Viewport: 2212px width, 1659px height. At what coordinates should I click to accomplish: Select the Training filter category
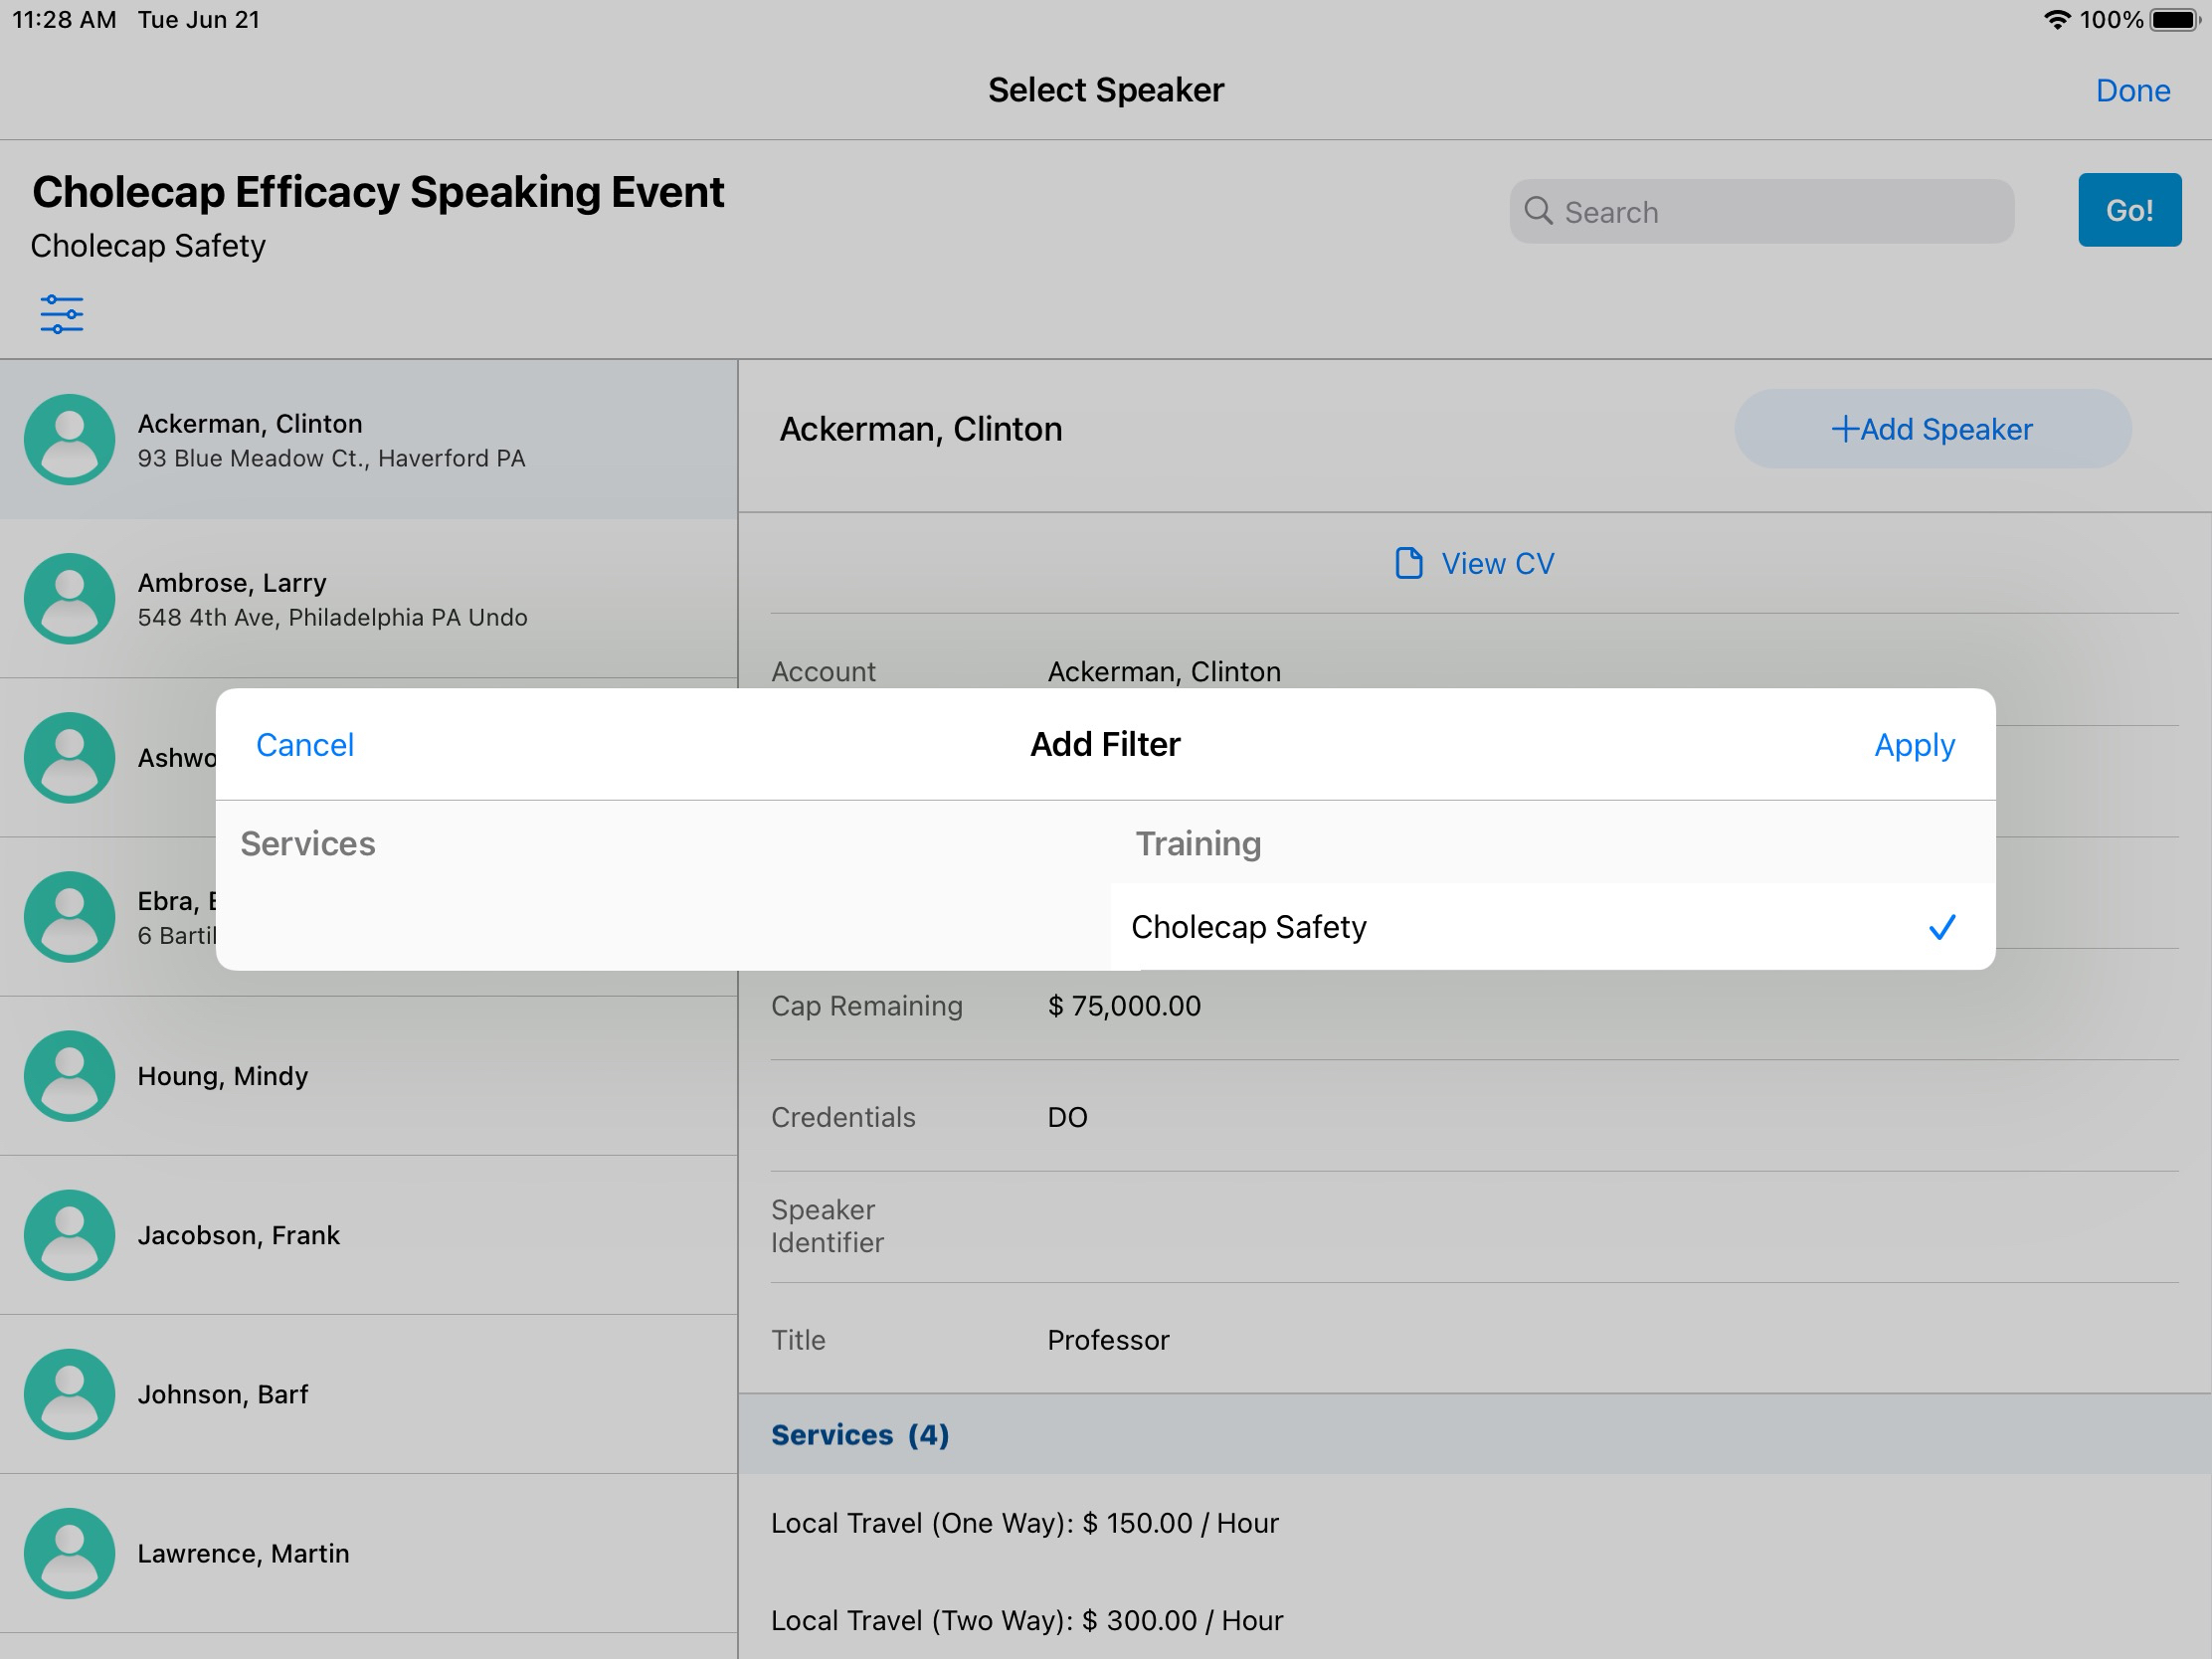point(1197,844)
